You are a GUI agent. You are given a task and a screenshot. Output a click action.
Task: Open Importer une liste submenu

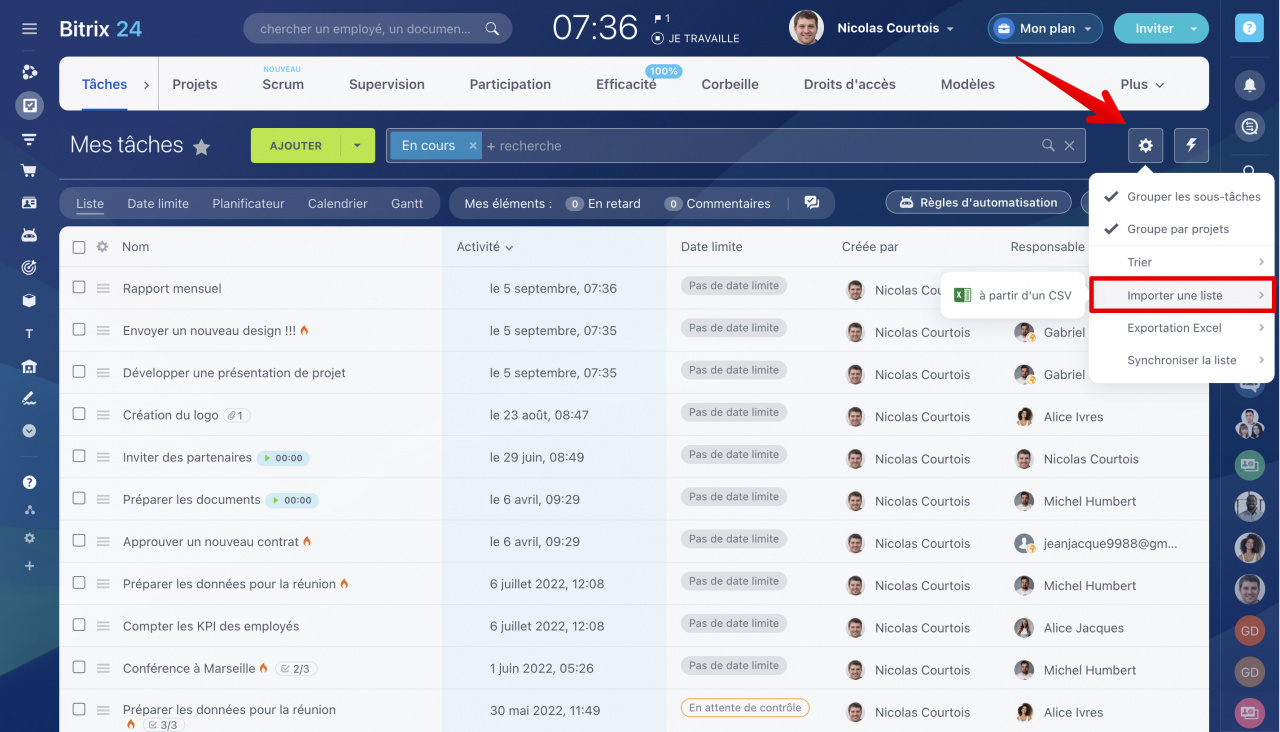(1181, 295)
